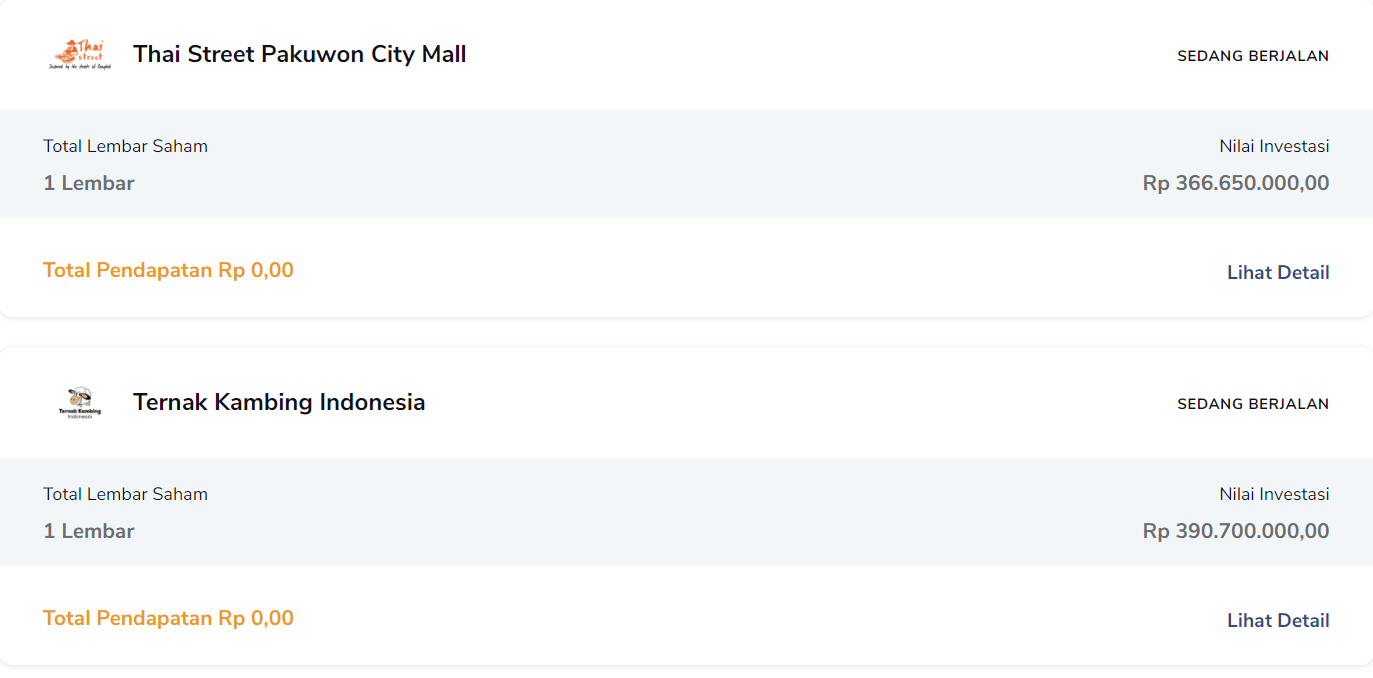The height and width of the screenshot is (678, 1373).
Task: Click the gray summary band of Ternak Kambing card
Action: (686, 512)
